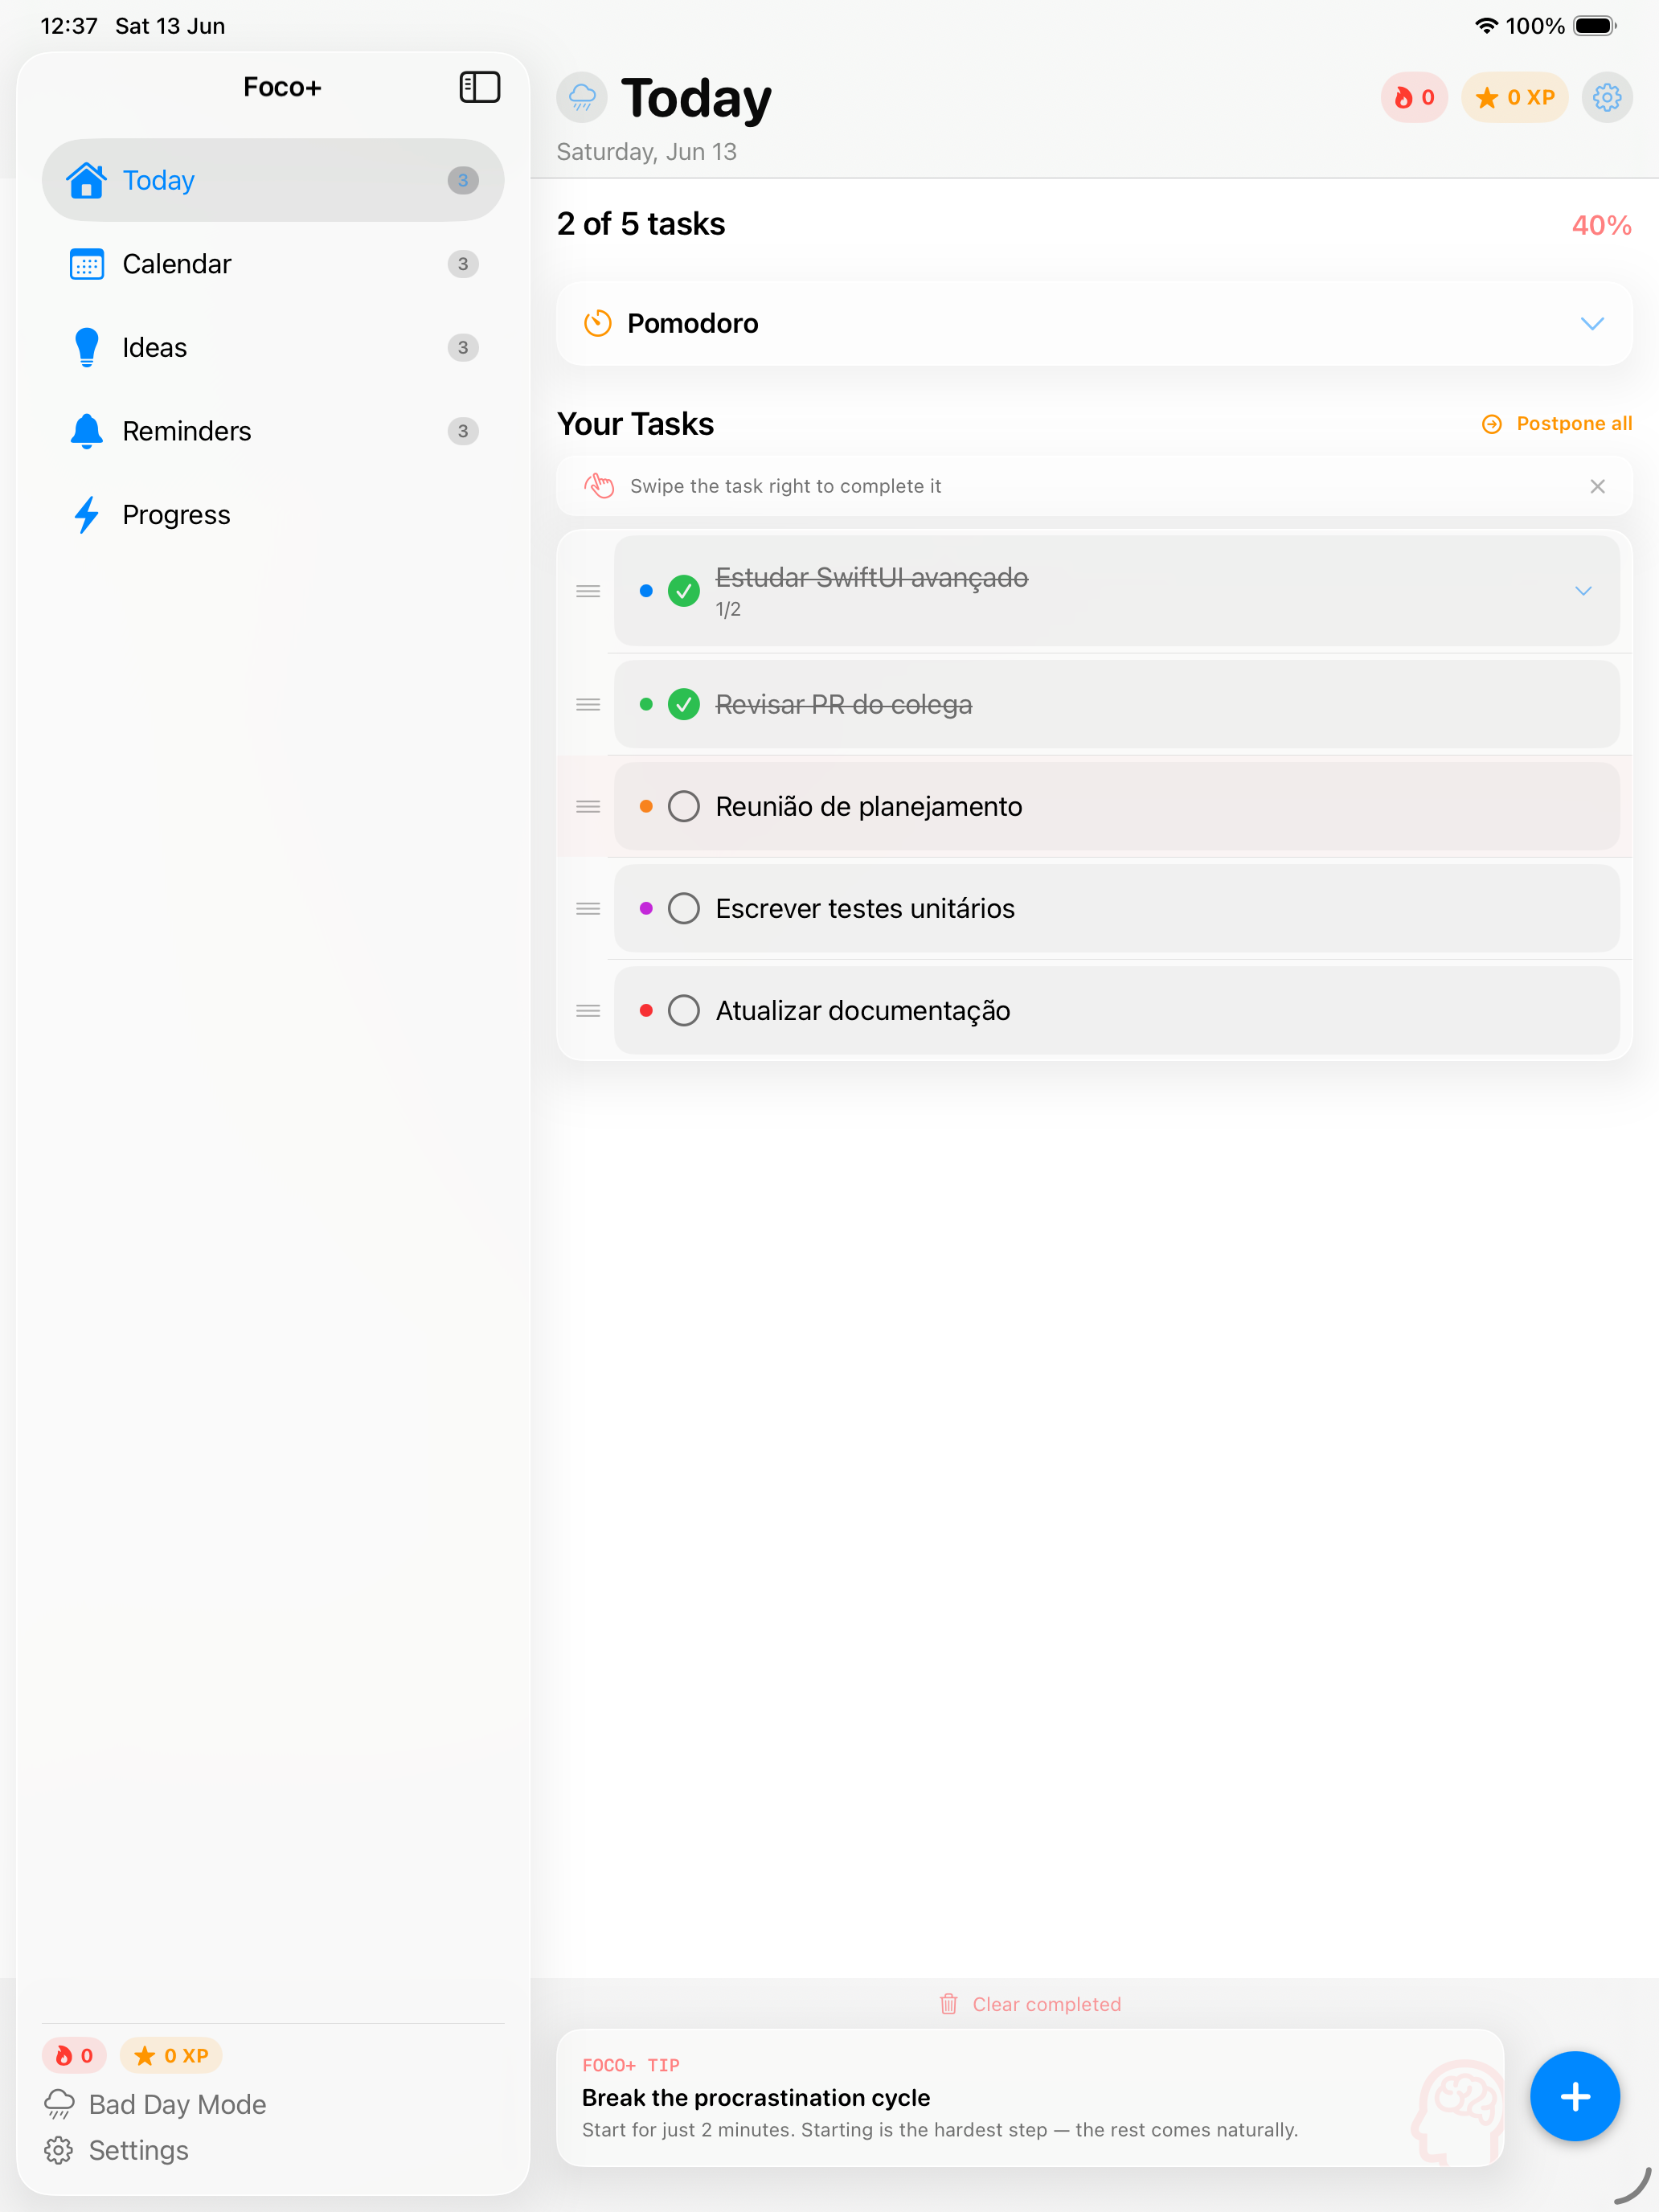Tap the swipe gesture hand icon
1659x2212 pixels.
(599, 486)
